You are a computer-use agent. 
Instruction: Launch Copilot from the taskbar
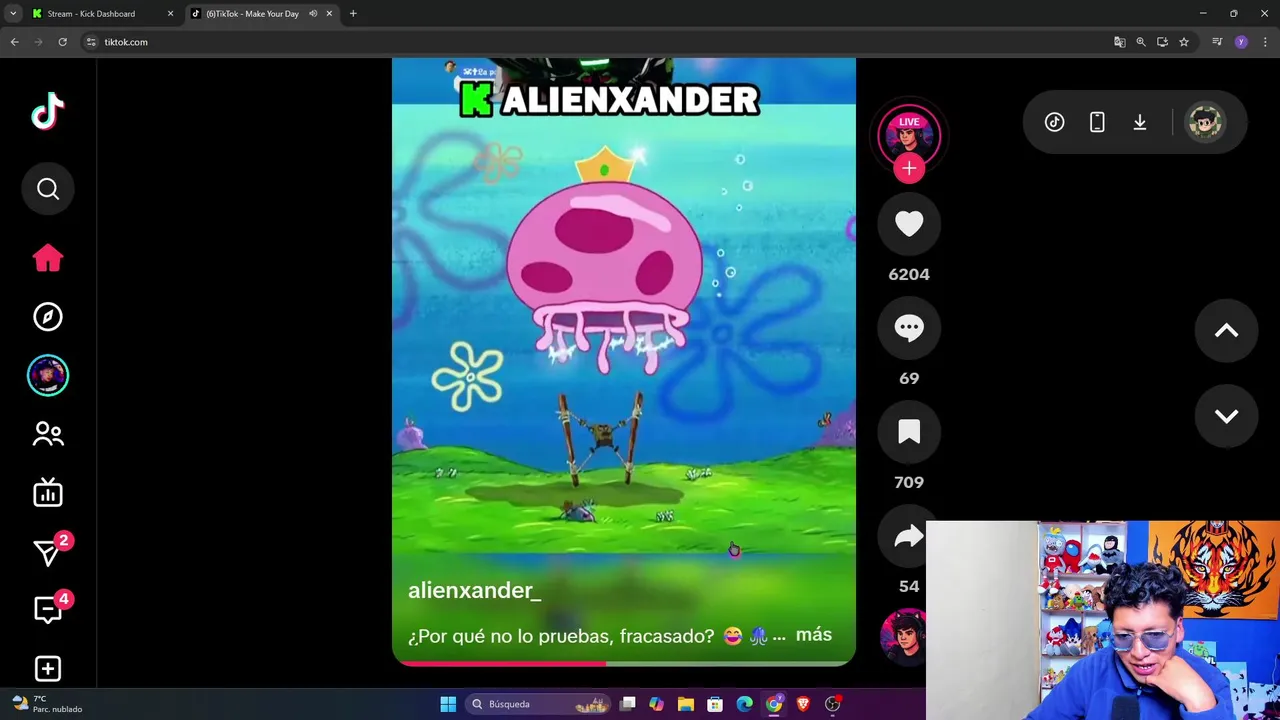656,704
